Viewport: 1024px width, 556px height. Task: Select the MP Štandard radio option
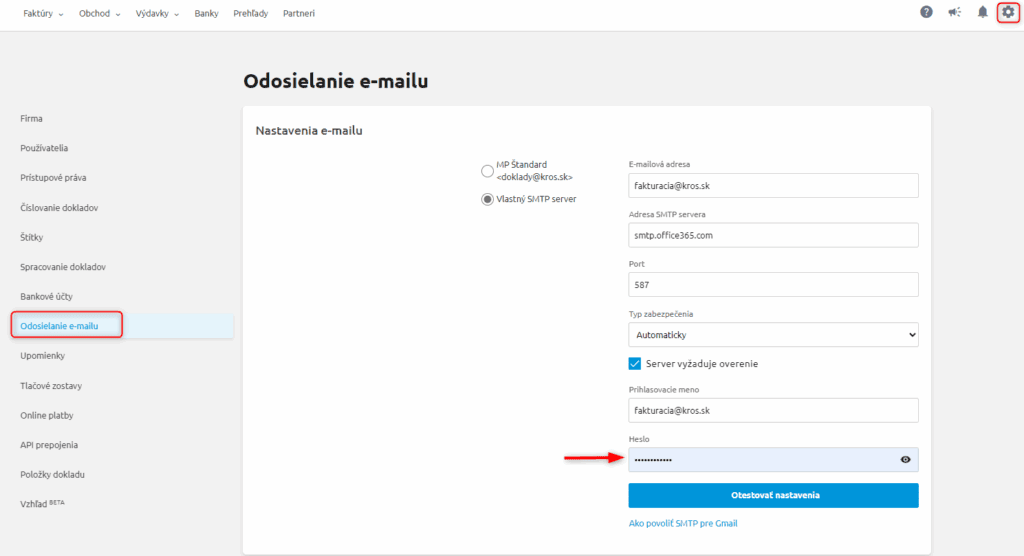point(487,170)
